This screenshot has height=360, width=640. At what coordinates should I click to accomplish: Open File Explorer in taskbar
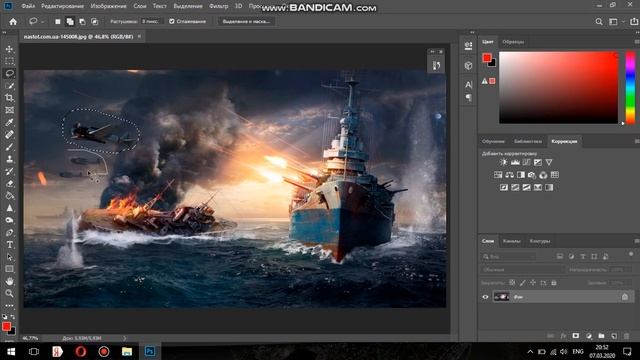(127, 351)
